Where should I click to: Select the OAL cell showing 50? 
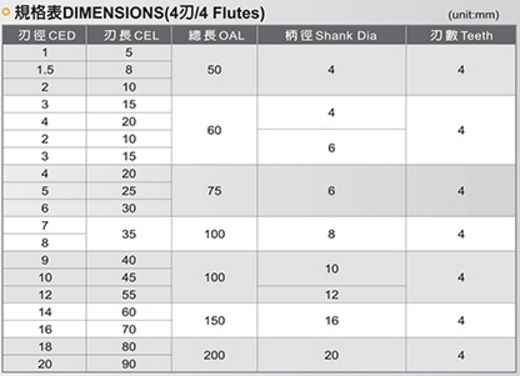[214, 70]
